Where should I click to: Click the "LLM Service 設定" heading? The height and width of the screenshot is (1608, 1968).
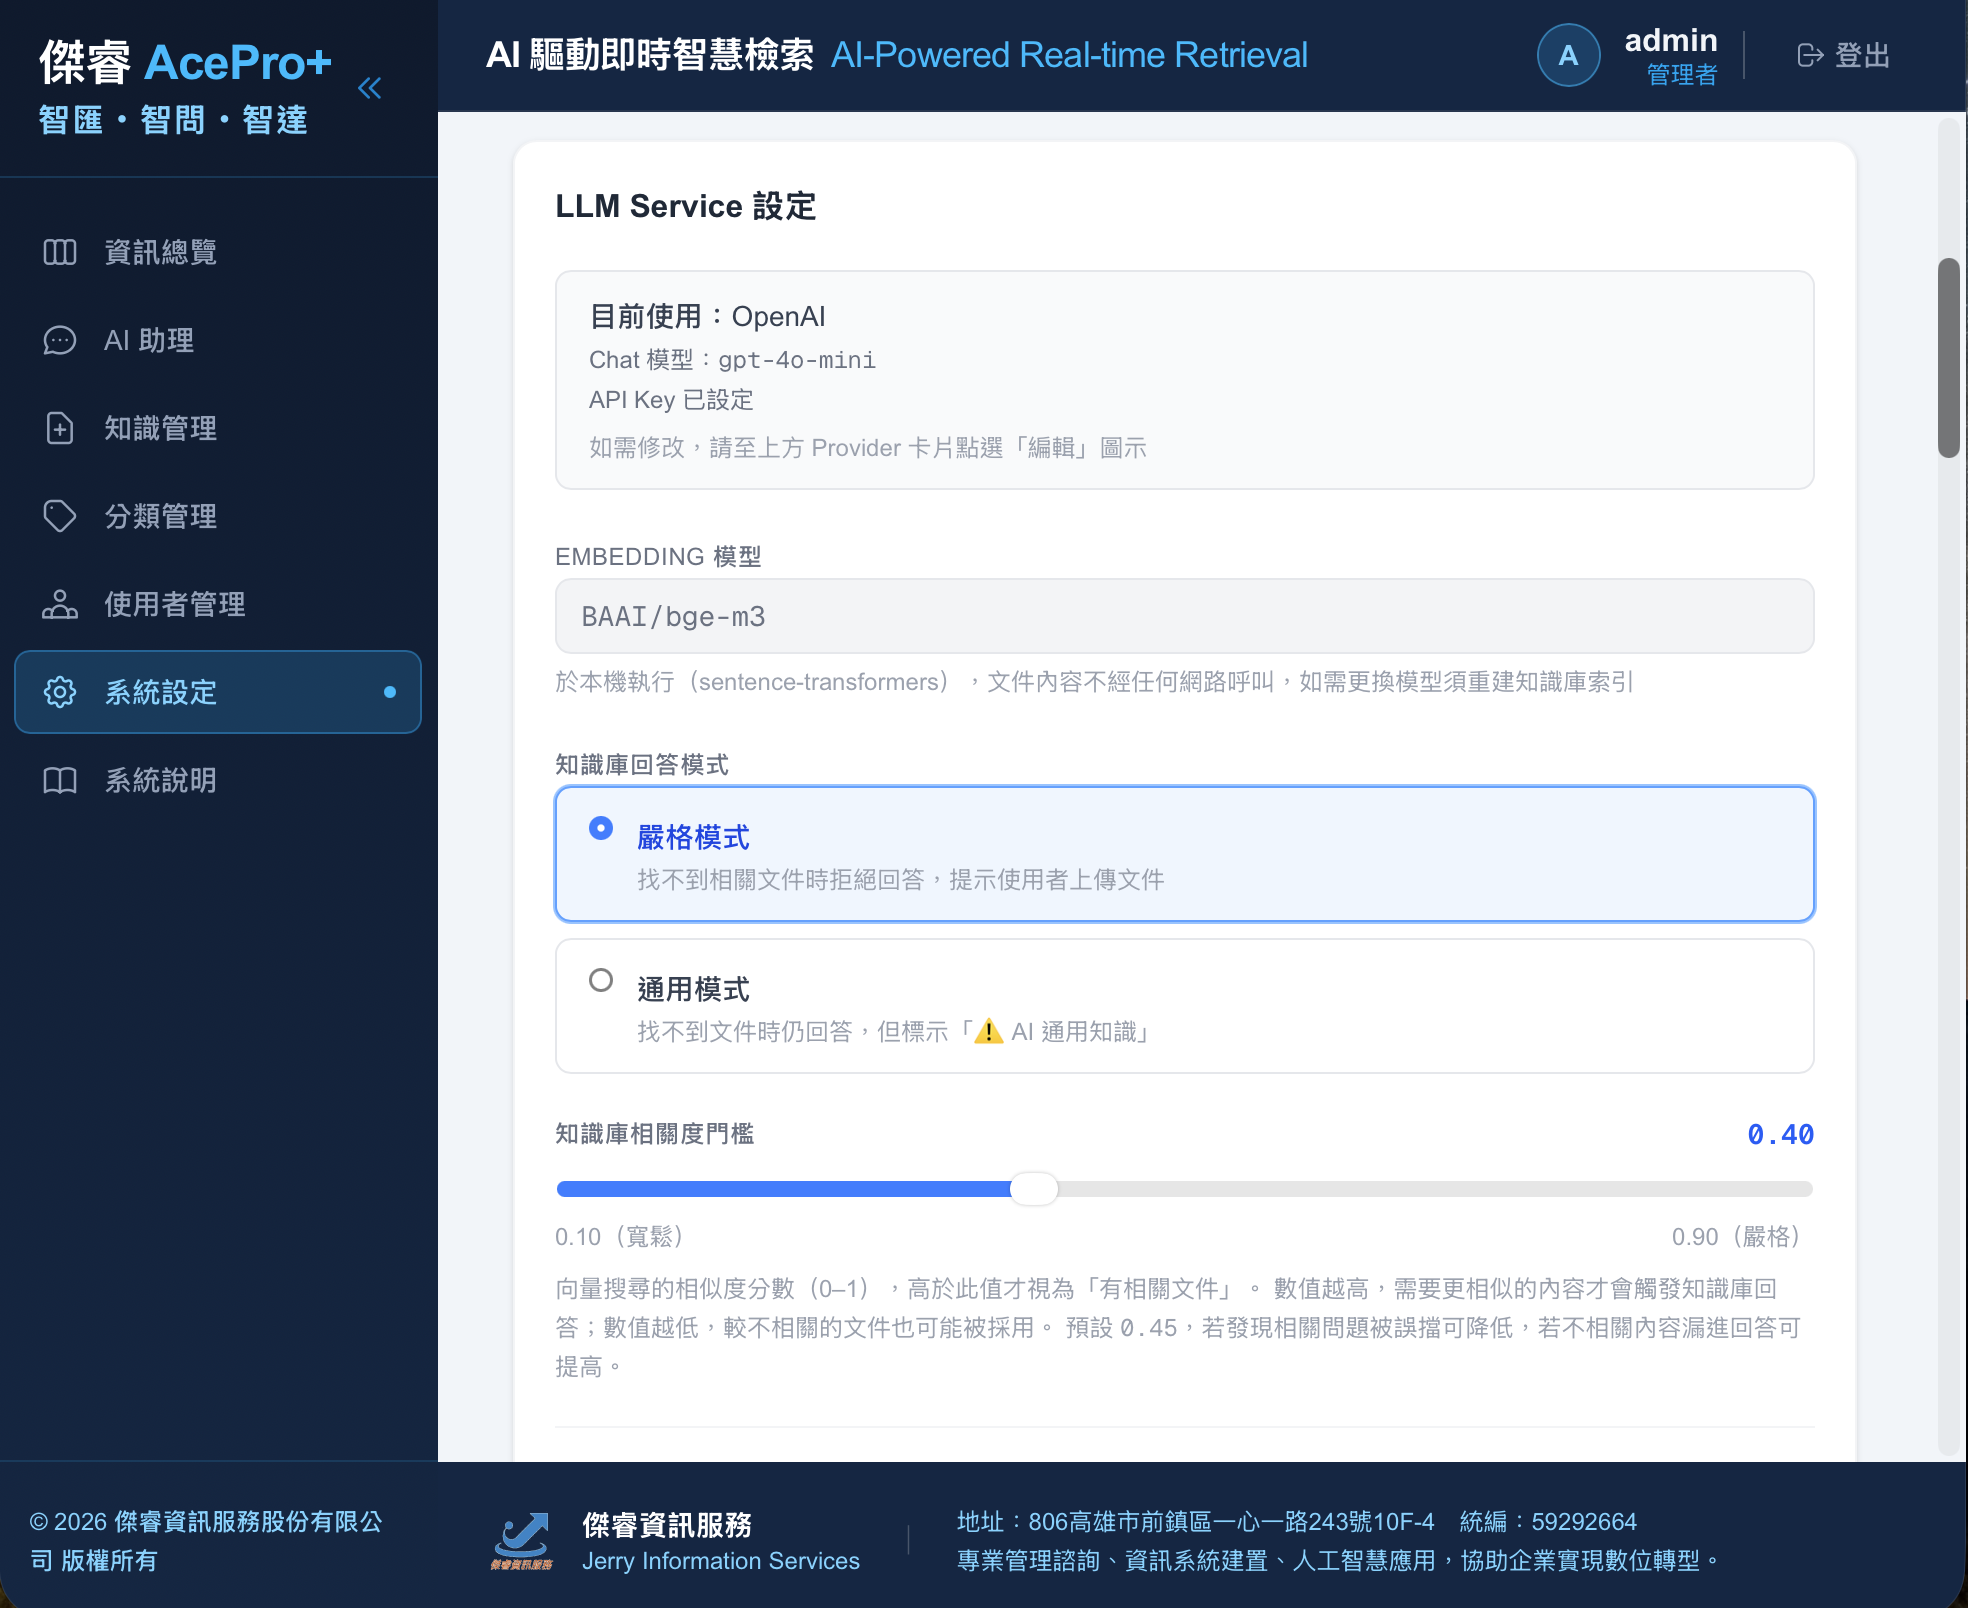point(686,206)
